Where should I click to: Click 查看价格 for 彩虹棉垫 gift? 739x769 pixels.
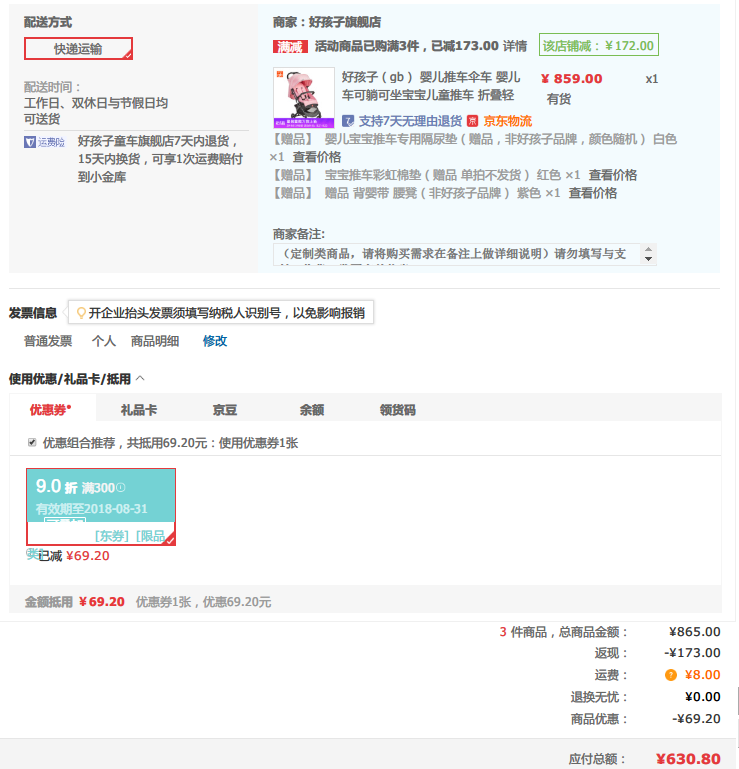pyautogui.click(x=612, y=175)
